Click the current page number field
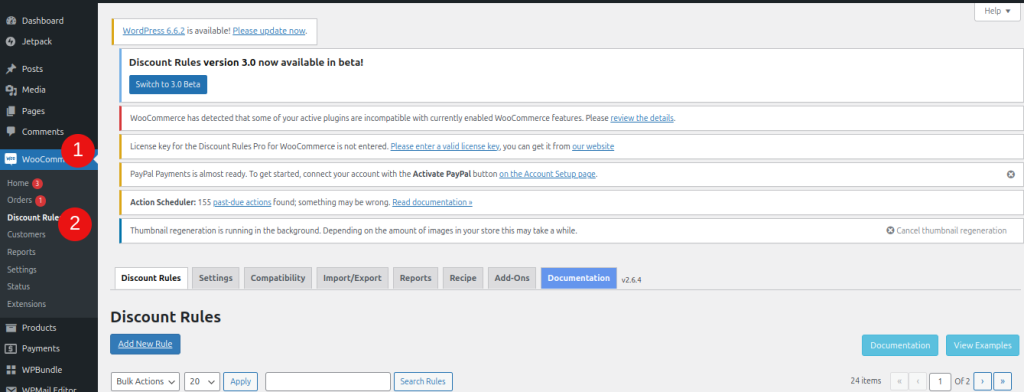1024x392 pixels. [x=940, y=381]
